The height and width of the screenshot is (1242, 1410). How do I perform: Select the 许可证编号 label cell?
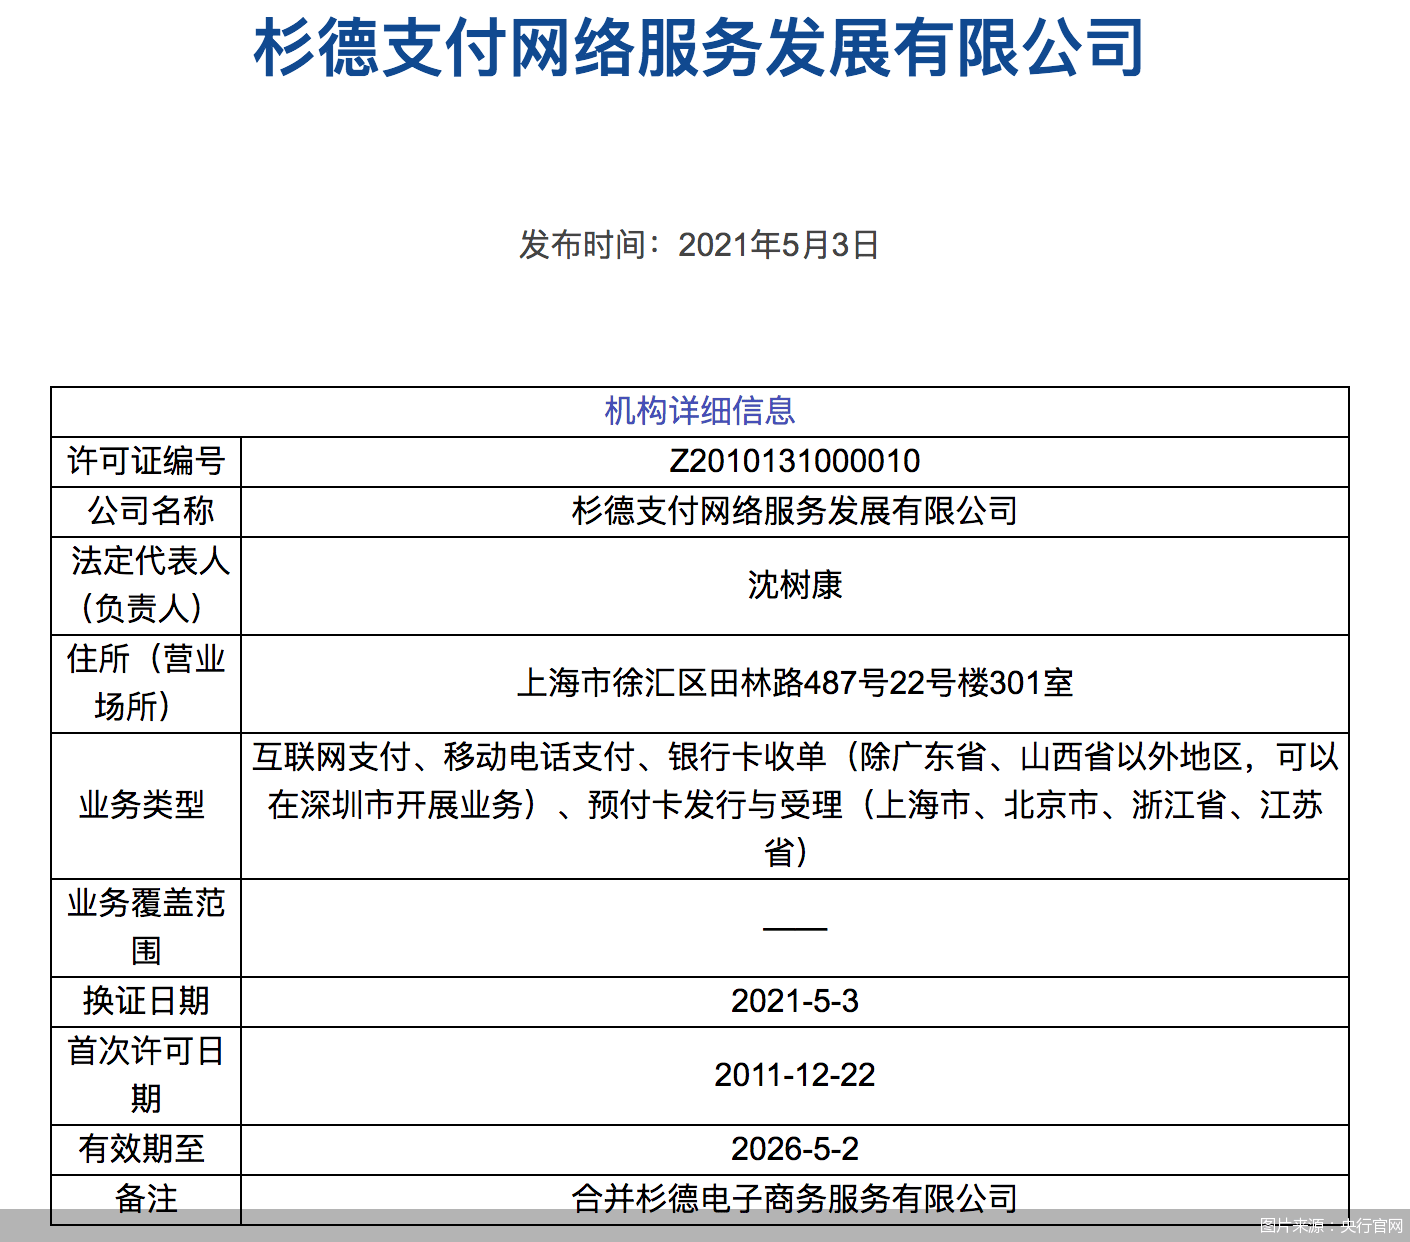coord(146,461)
